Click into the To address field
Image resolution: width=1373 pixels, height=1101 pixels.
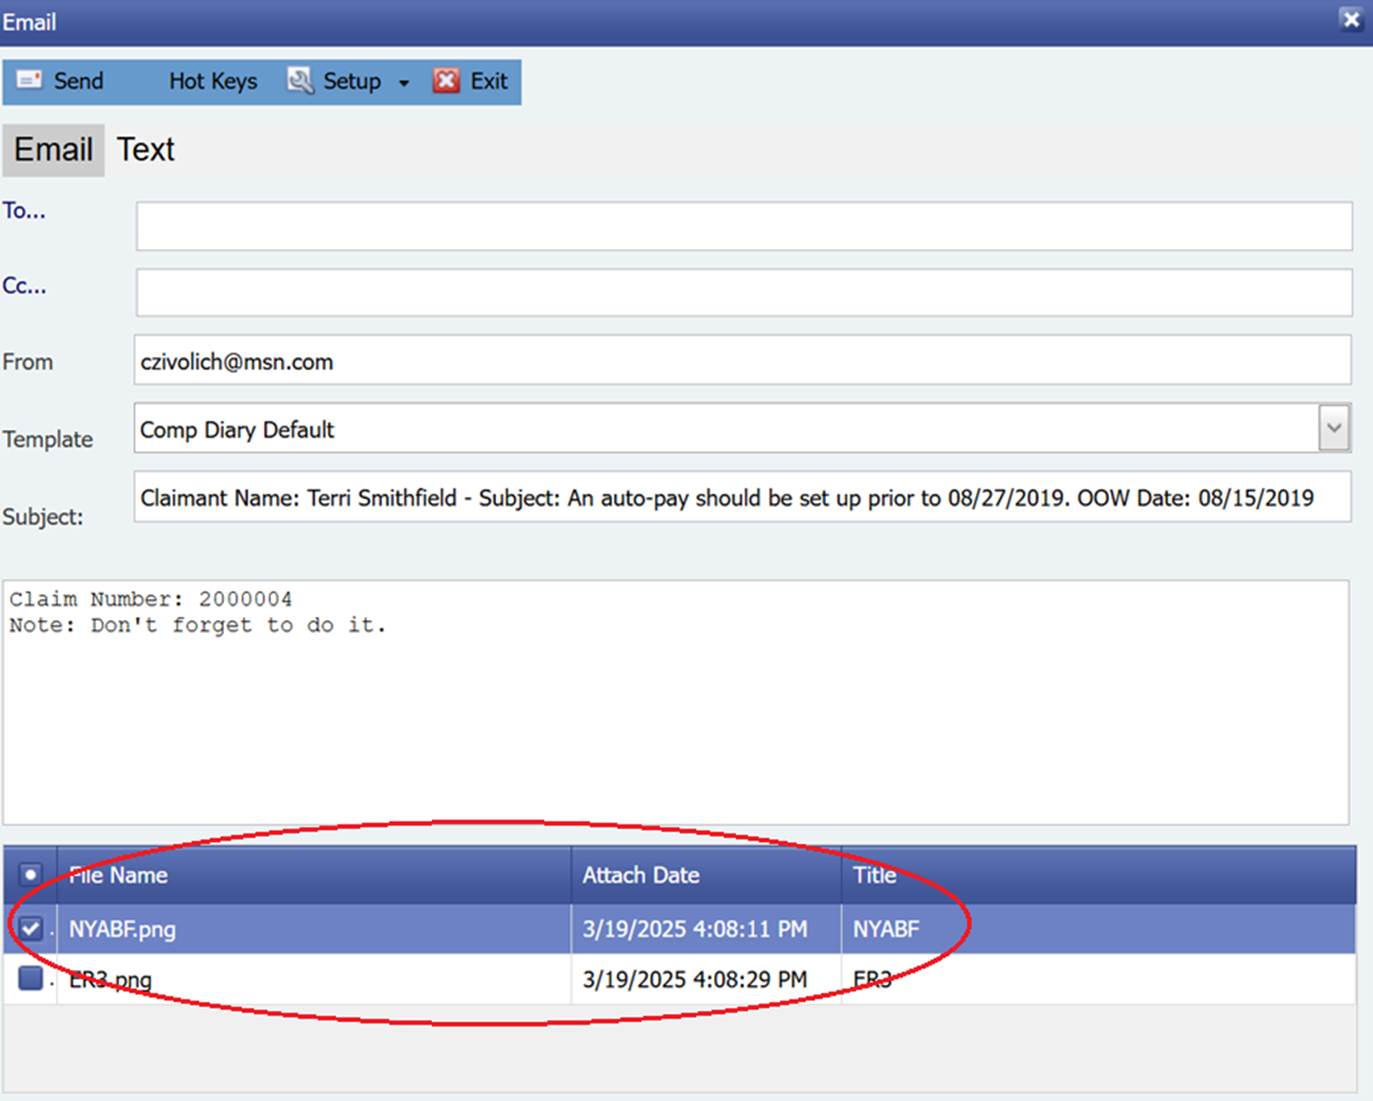point(744,226)
